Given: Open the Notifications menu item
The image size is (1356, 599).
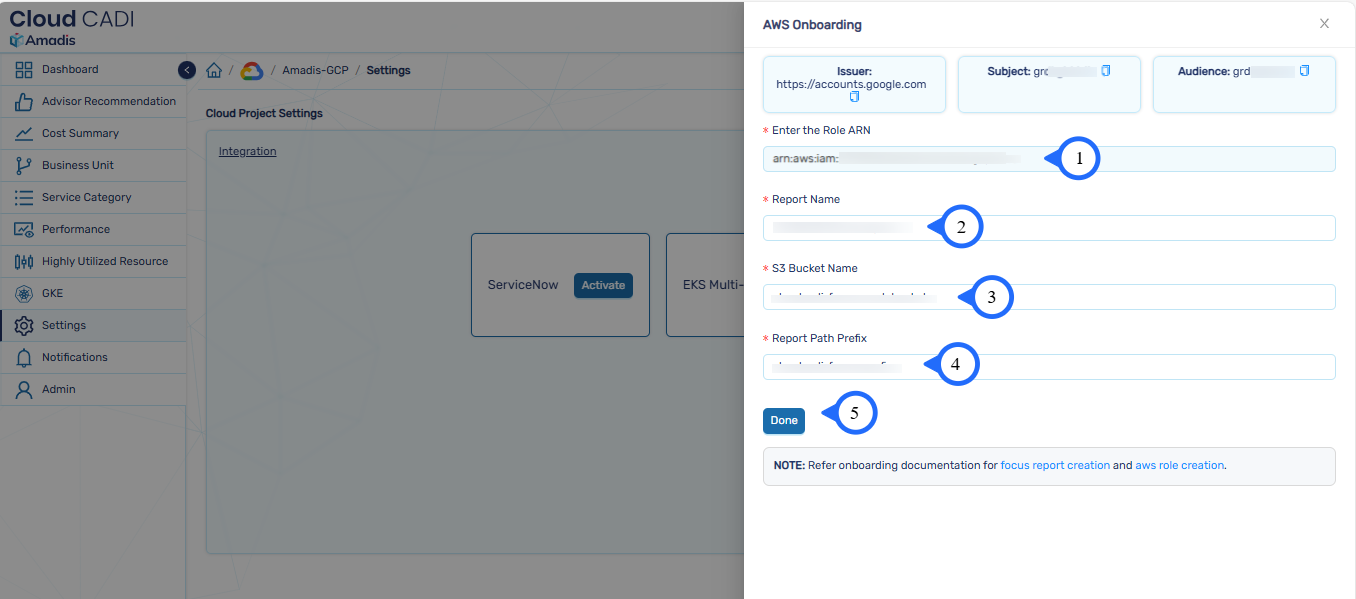Looking at the screenshot, I should click(74, 358).
